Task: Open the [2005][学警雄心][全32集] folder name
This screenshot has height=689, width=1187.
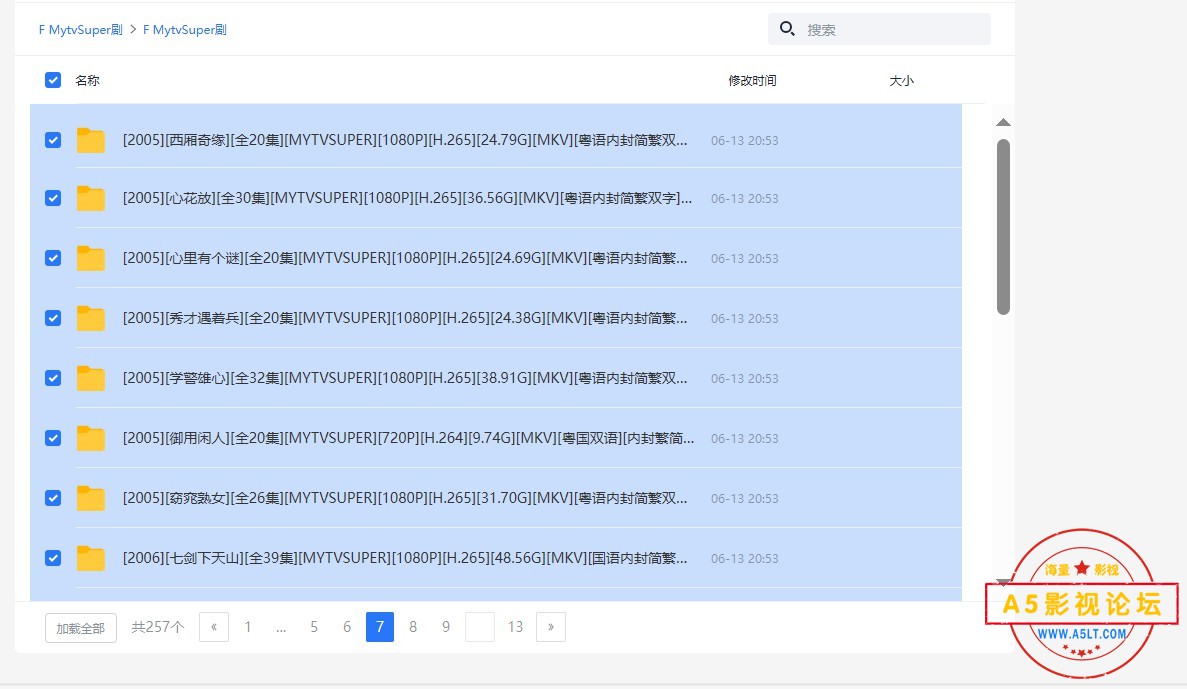Action: [405, 378]
